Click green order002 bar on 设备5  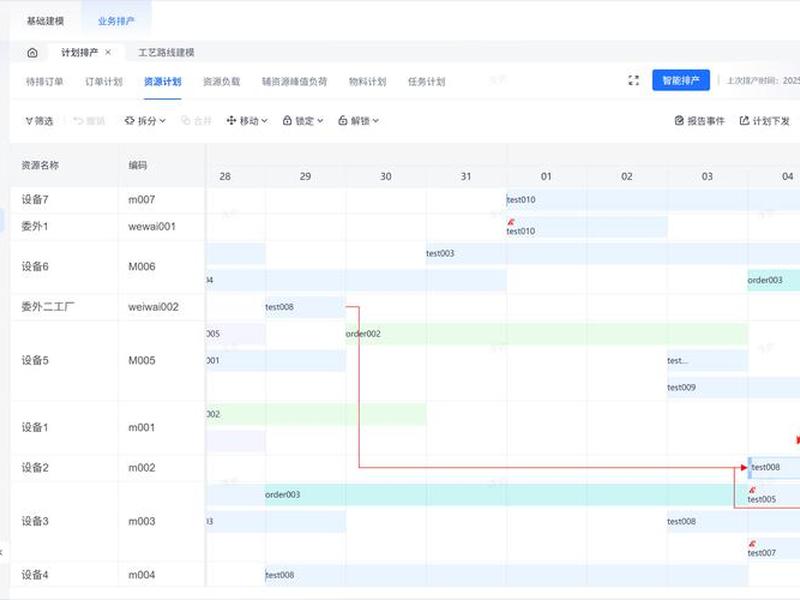[547, 334]
